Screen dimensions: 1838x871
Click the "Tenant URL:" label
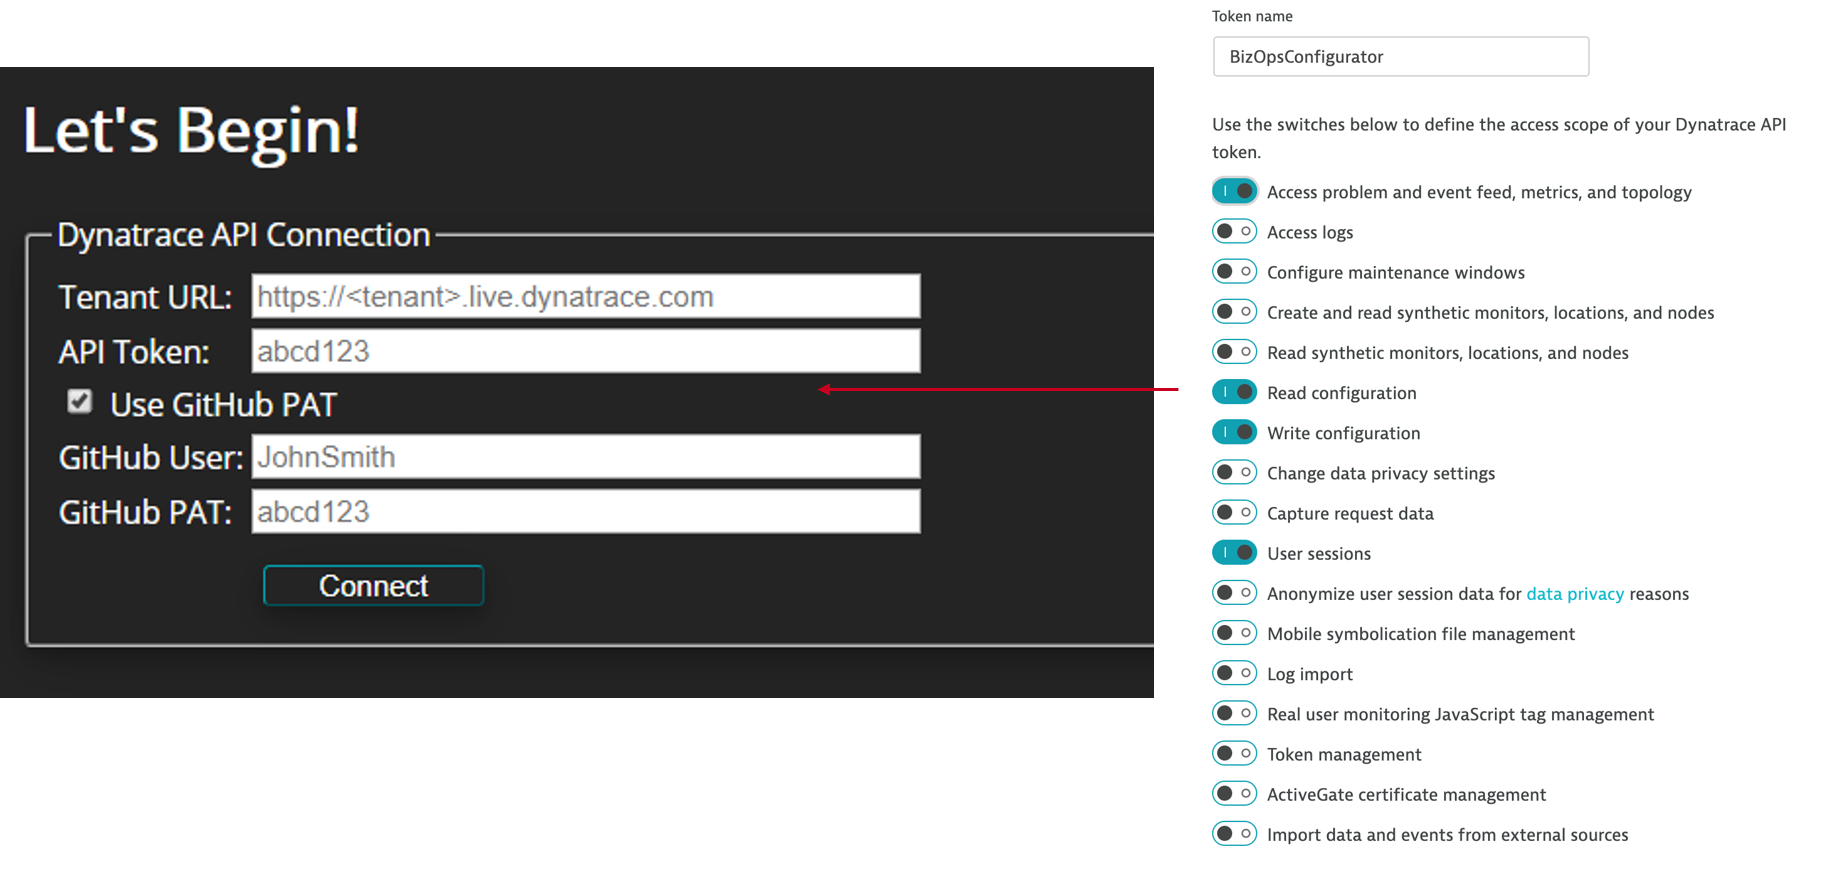(145, 297)
